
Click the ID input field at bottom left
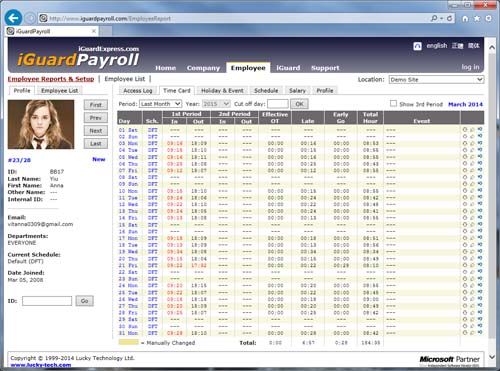tap(47, 301)
